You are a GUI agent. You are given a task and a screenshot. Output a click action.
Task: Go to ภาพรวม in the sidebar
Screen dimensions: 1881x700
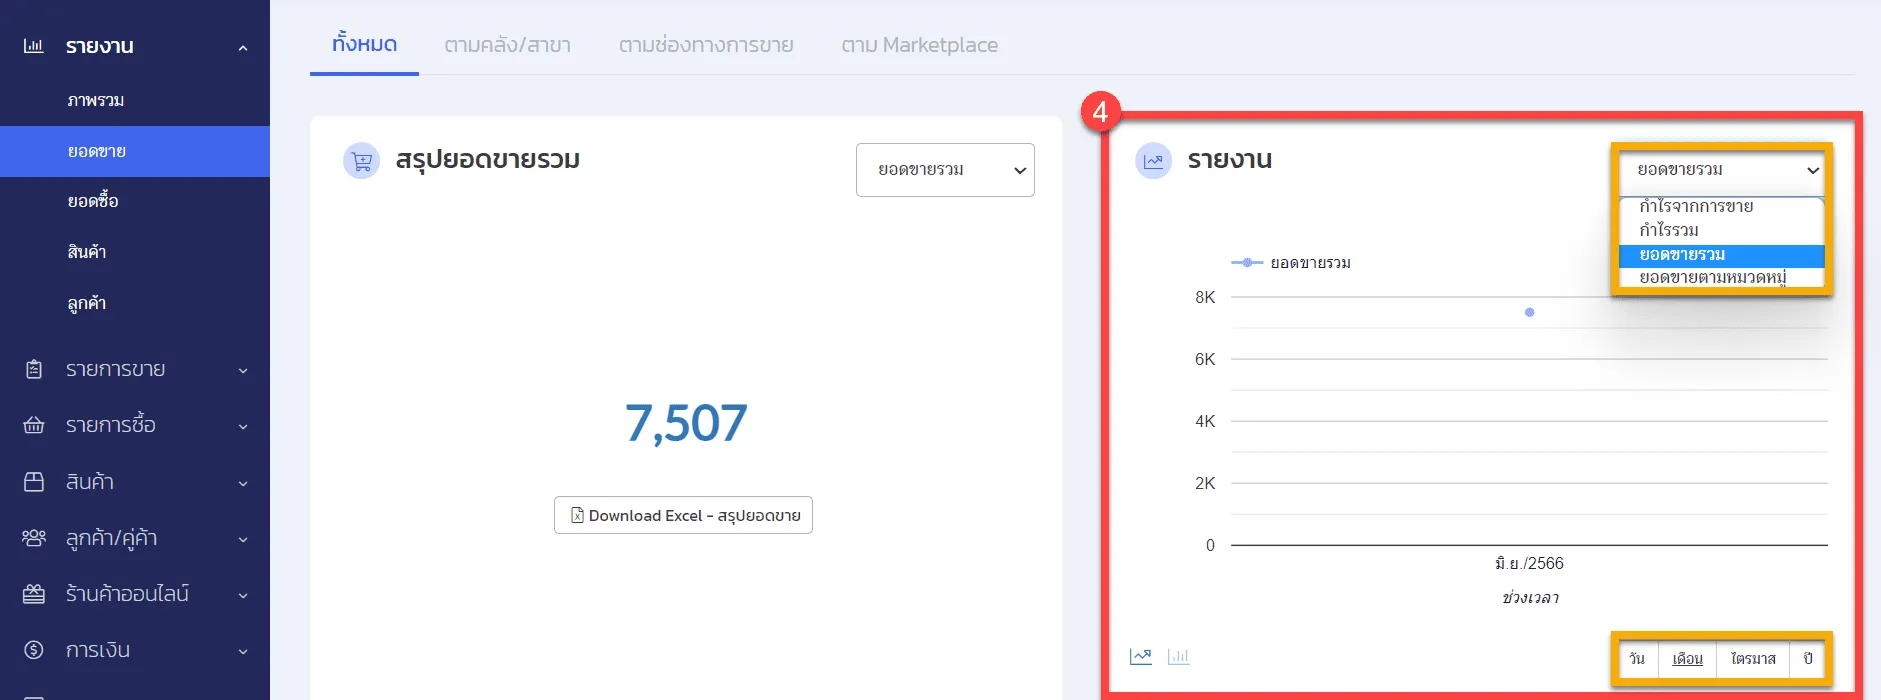pyautogui.click(x=96, y=101)
